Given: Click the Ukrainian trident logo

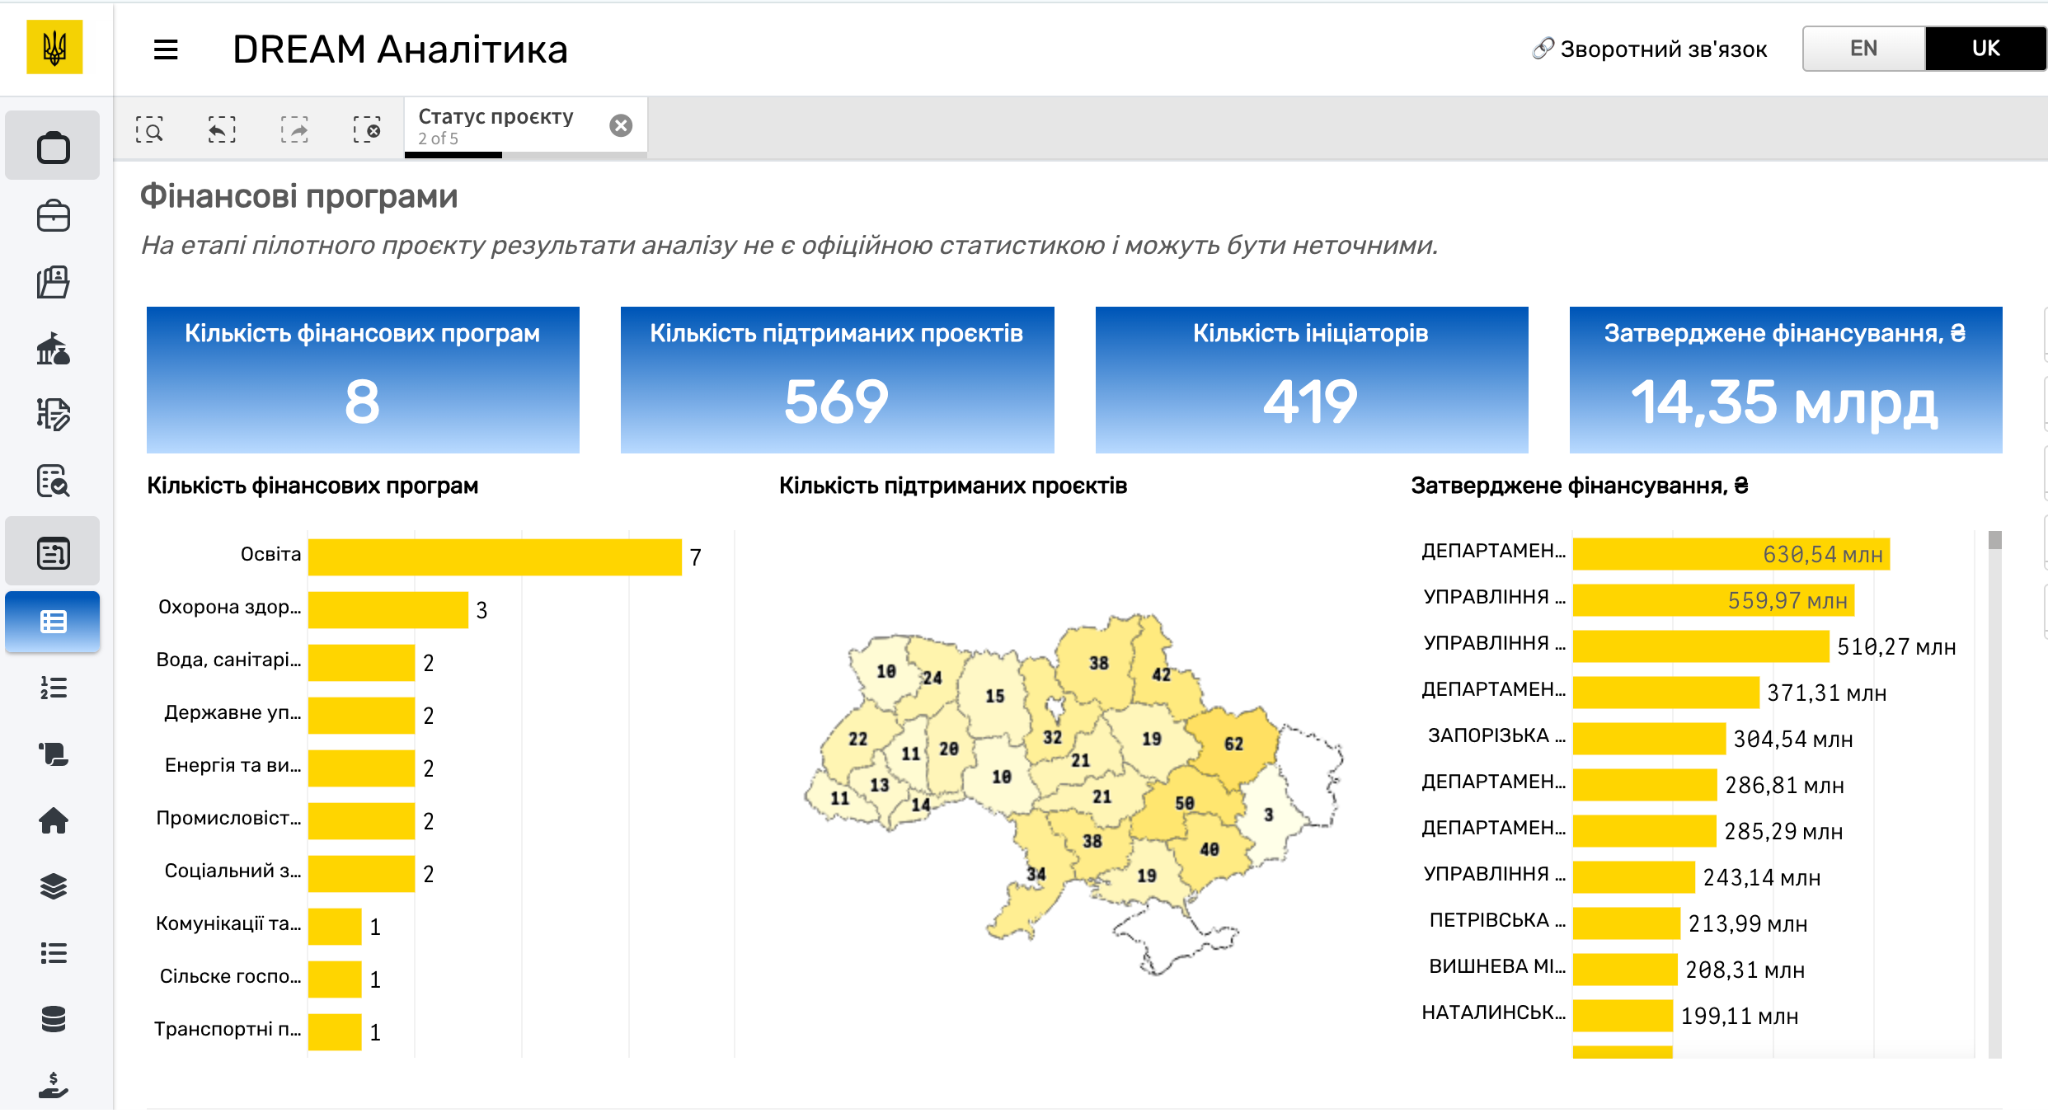Looking at the screenshot, I should [x=55, y=48].
